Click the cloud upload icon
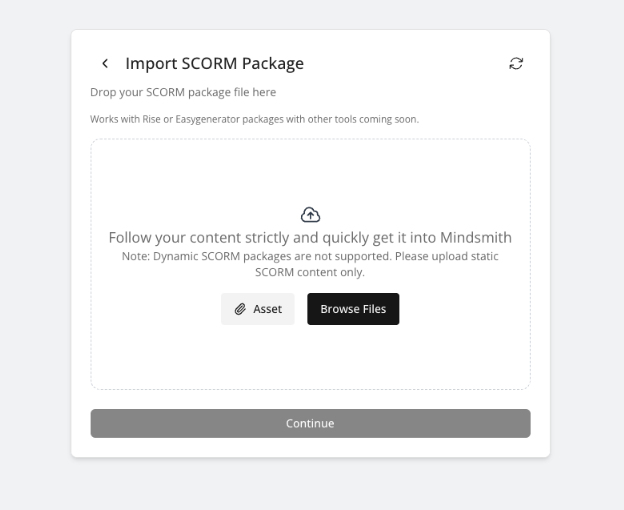This screenshot has height=510, width=624. pos(310,215)
